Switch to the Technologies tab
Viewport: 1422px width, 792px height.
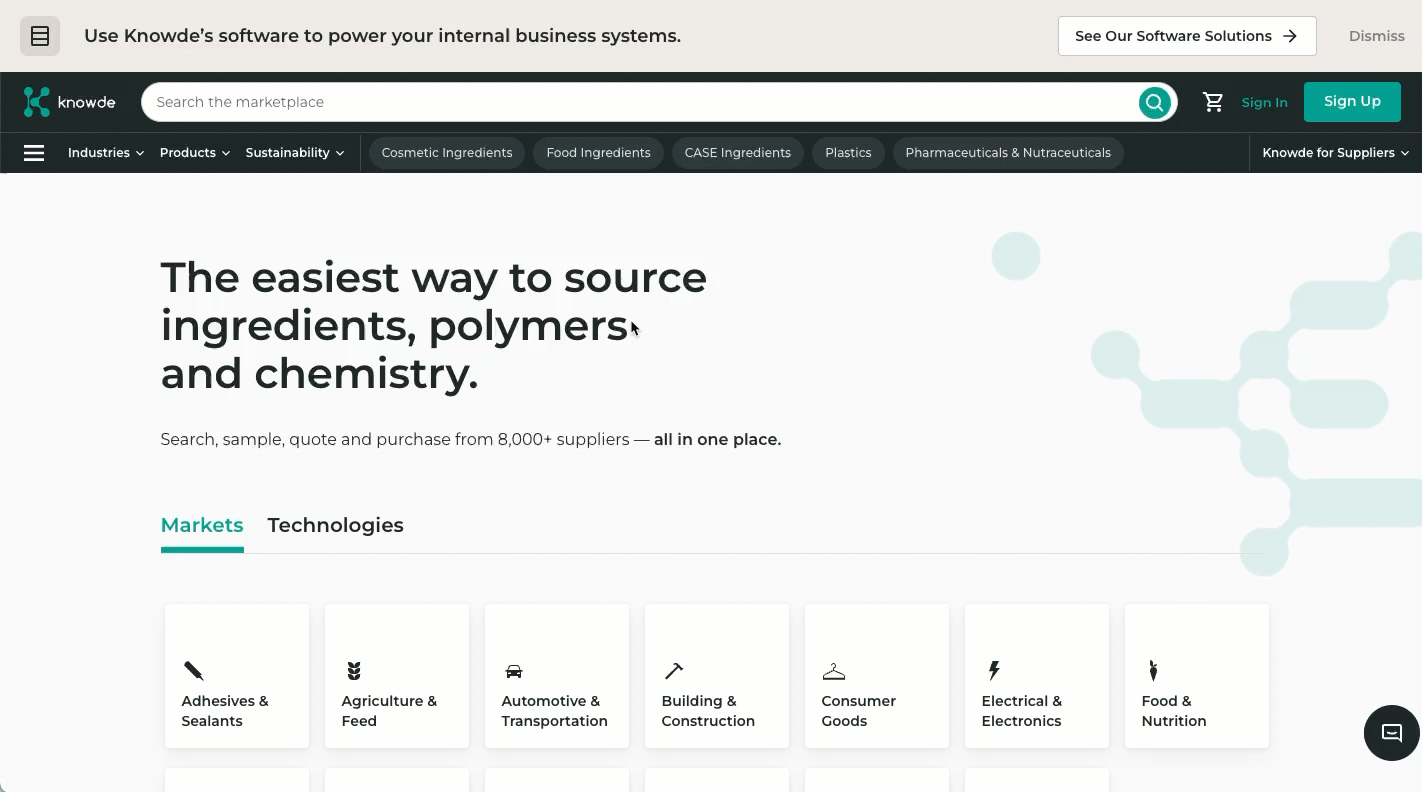tap(336, 526)
